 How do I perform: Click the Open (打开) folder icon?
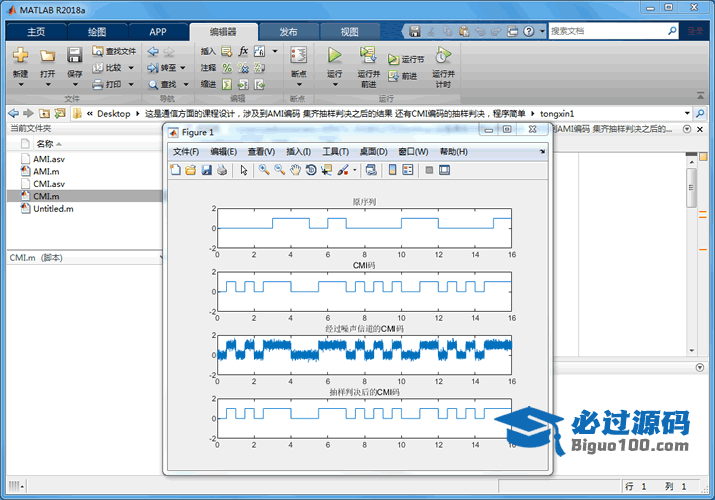coord(47,55)
